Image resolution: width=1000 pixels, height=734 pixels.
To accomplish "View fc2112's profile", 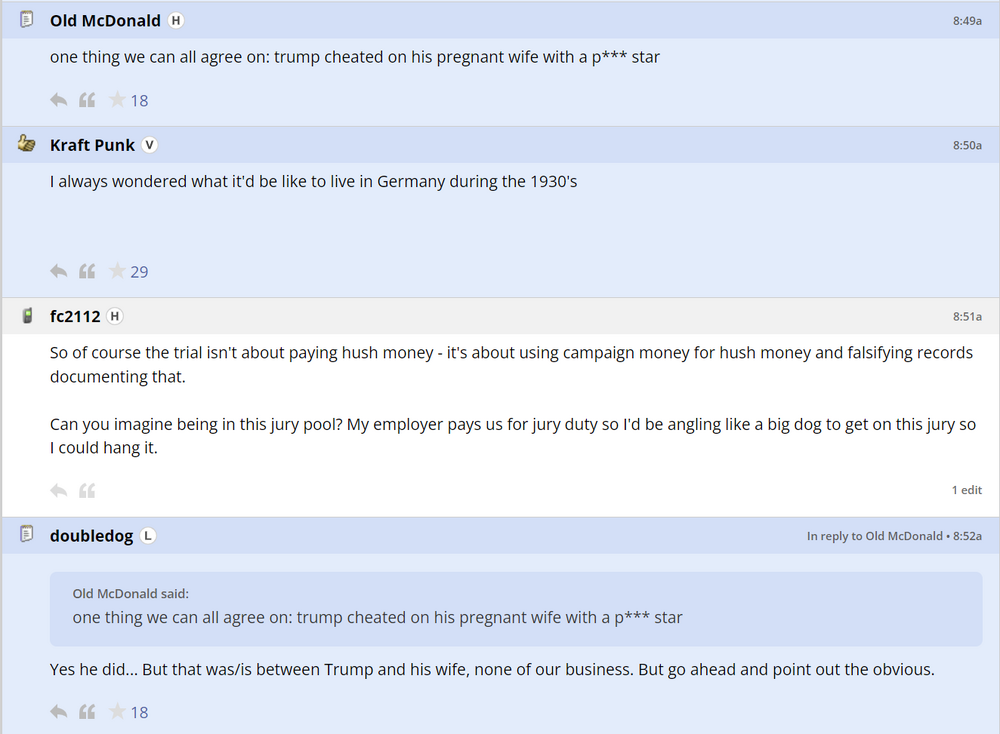I will [75, 316].
